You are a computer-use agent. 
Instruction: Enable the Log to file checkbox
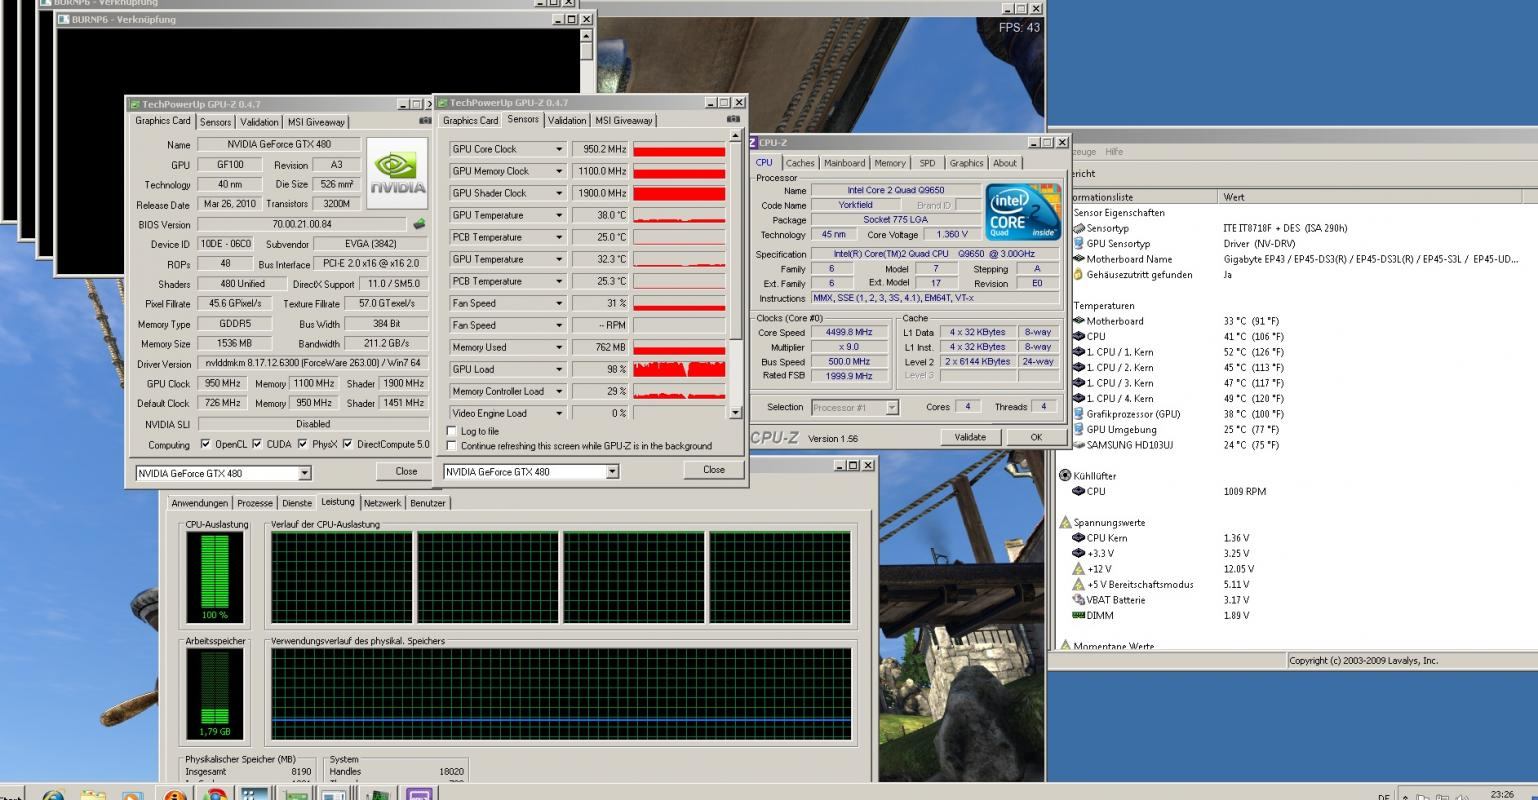(x=451, y=431)
